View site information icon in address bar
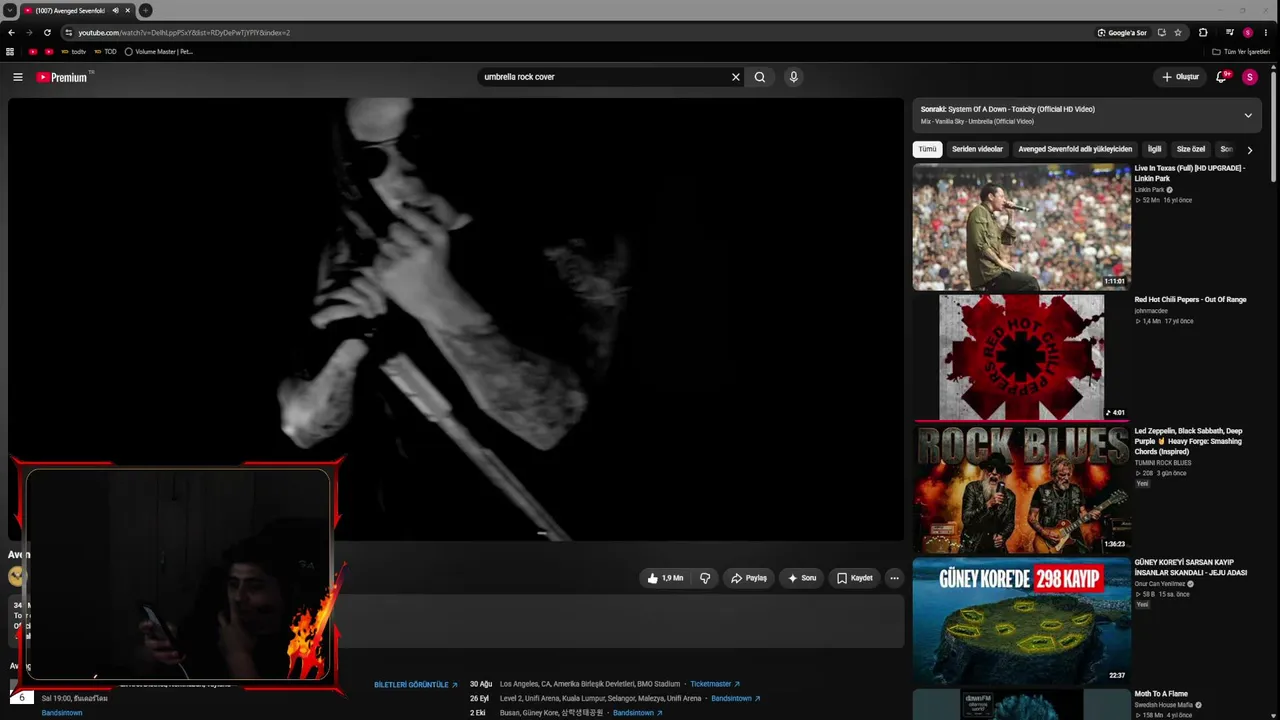 (x=68, y=32)
